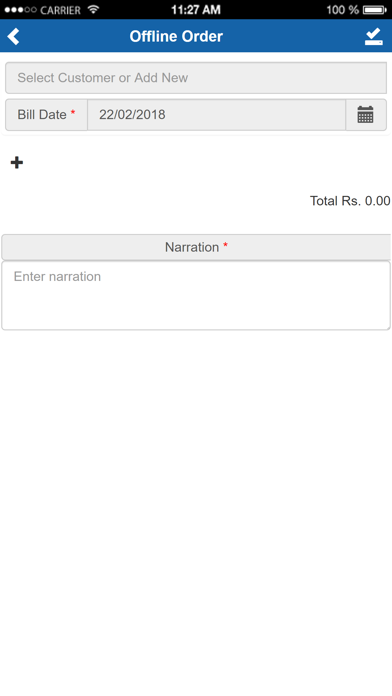The height and width of the screenshot is (696, 392).
Task: Open Select Customer or Add New field
Action: pyautogui.click(x=196, y=78)
